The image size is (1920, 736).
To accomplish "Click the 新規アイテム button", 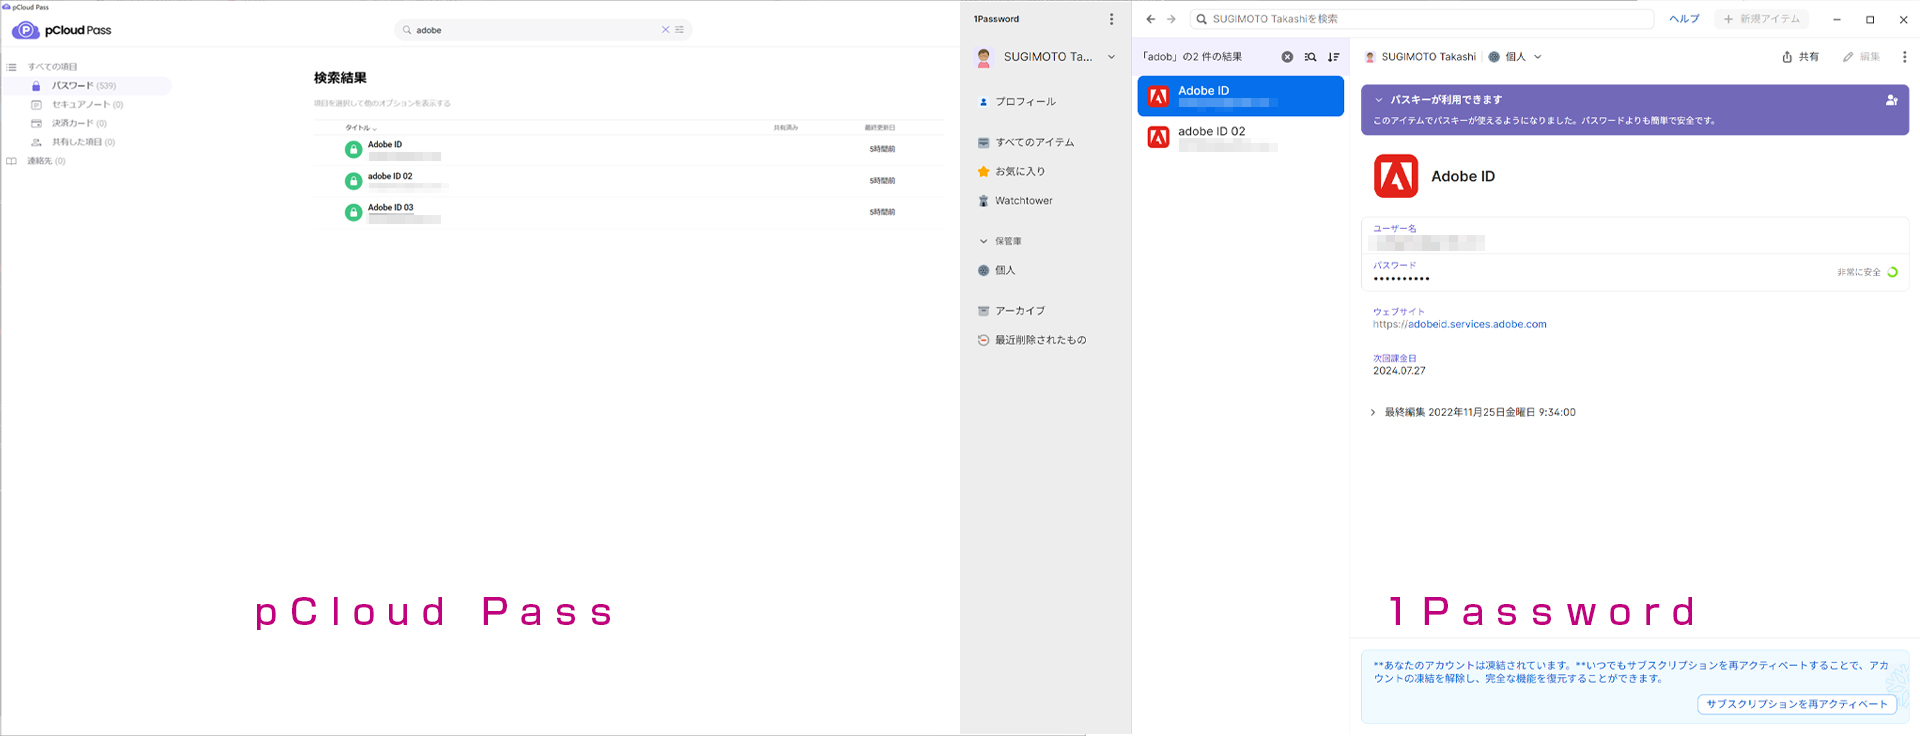I will click(x=1761, y=19).
